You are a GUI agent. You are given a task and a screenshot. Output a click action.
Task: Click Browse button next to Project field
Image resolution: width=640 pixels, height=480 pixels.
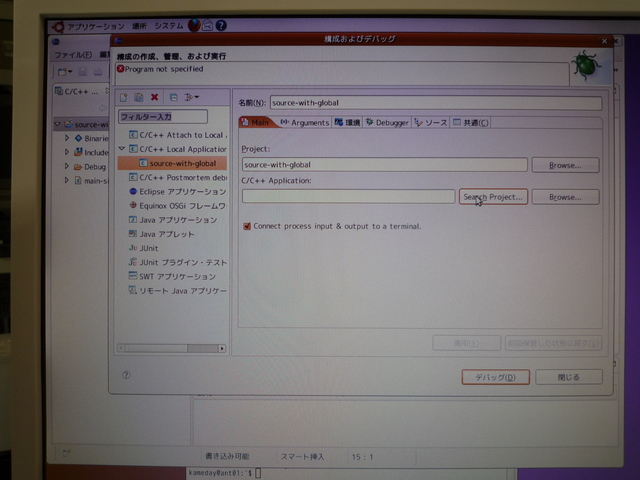(x=565, y=165)
